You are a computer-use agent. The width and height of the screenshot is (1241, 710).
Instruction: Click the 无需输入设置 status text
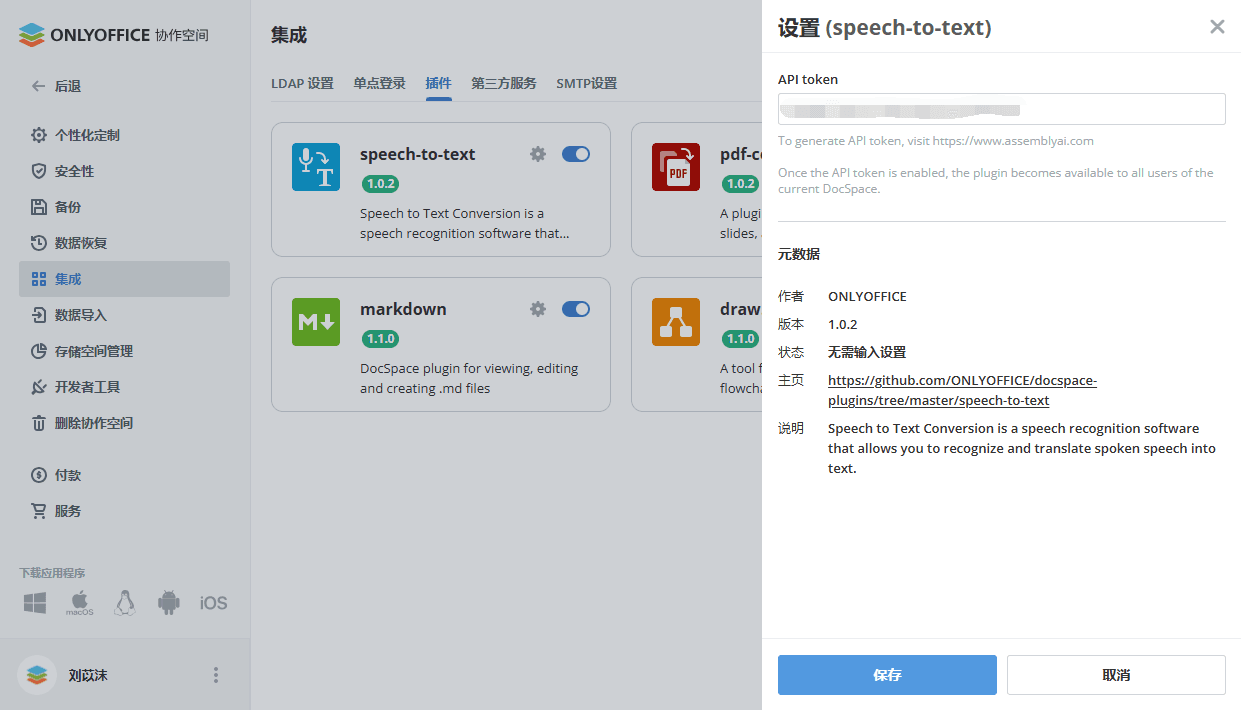click(867, 352)
